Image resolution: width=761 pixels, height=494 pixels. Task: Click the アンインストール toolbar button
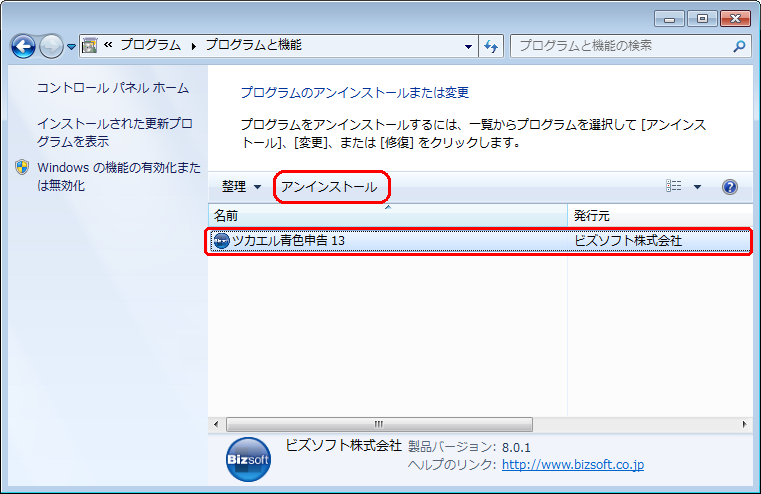[x=329, y=187]
